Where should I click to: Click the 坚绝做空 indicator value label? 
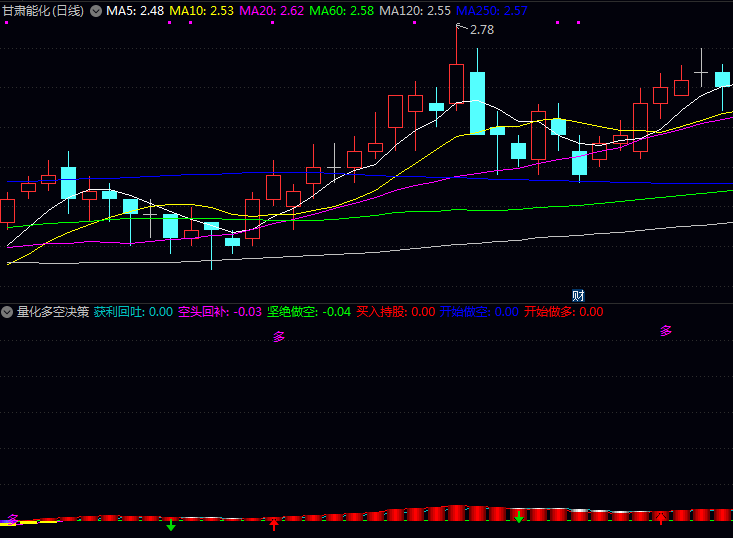(x=308, y=312)
